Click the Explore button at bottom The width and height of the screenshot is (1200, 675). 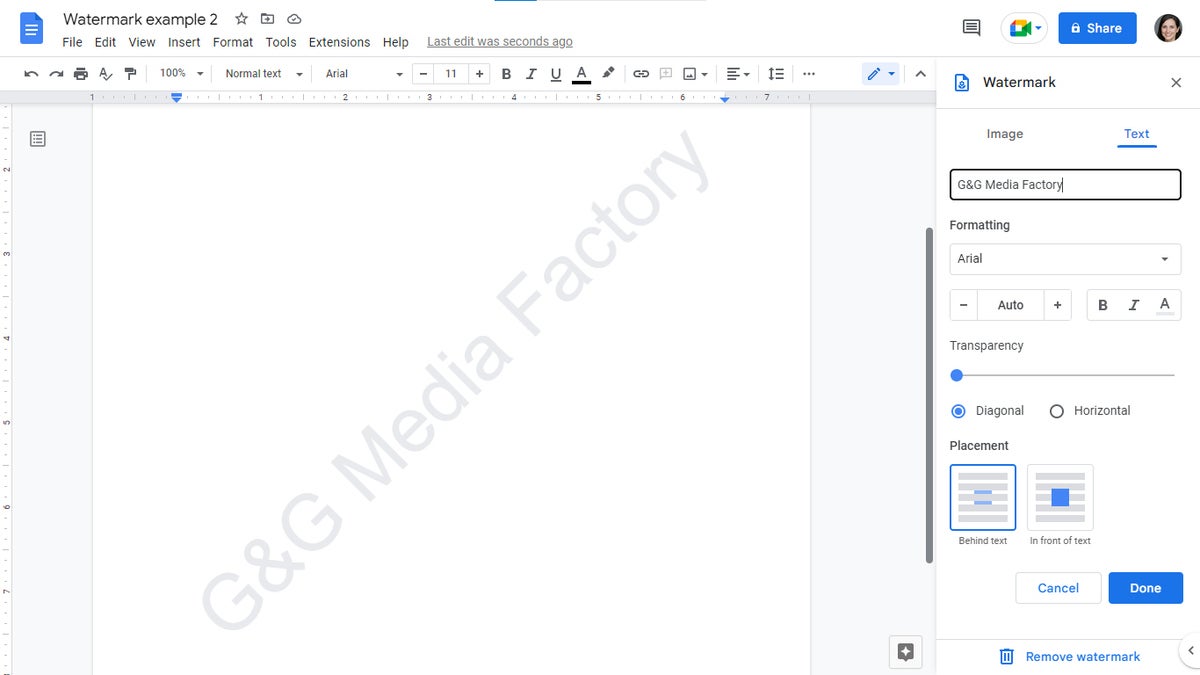point(905,652)
